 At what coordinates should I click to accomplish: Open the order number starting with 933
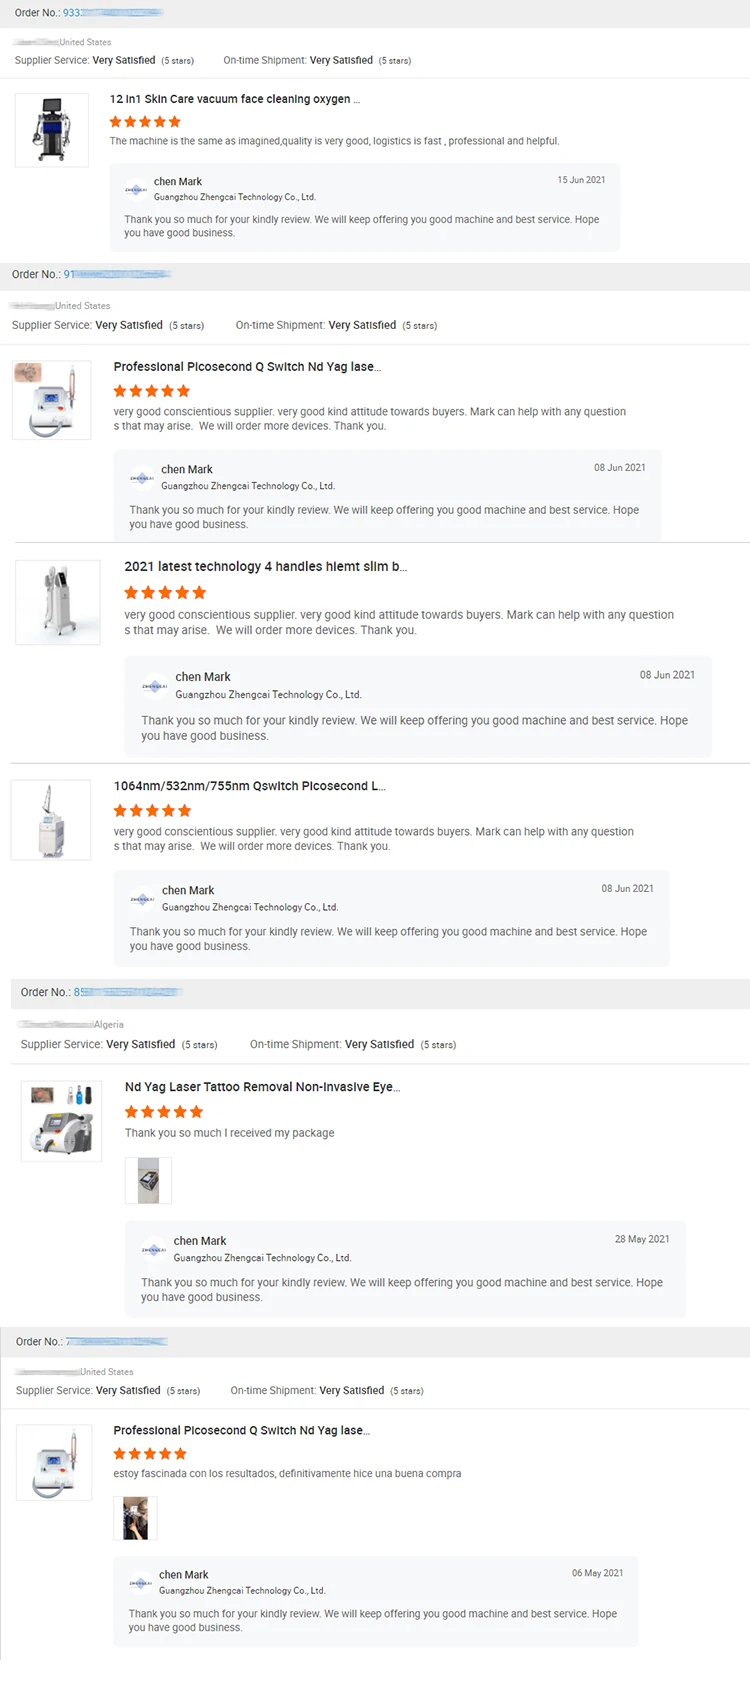112,13
